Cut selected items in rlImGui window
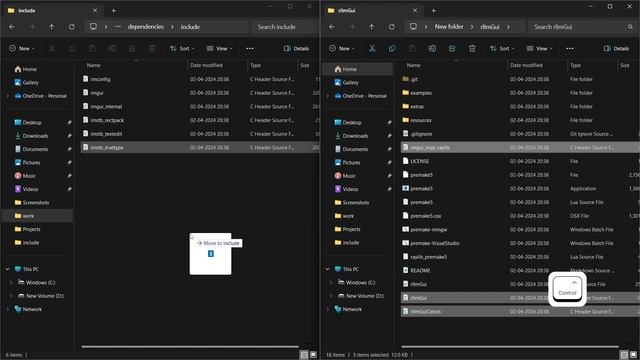The image size is (640, 360). tap(372, 49)
